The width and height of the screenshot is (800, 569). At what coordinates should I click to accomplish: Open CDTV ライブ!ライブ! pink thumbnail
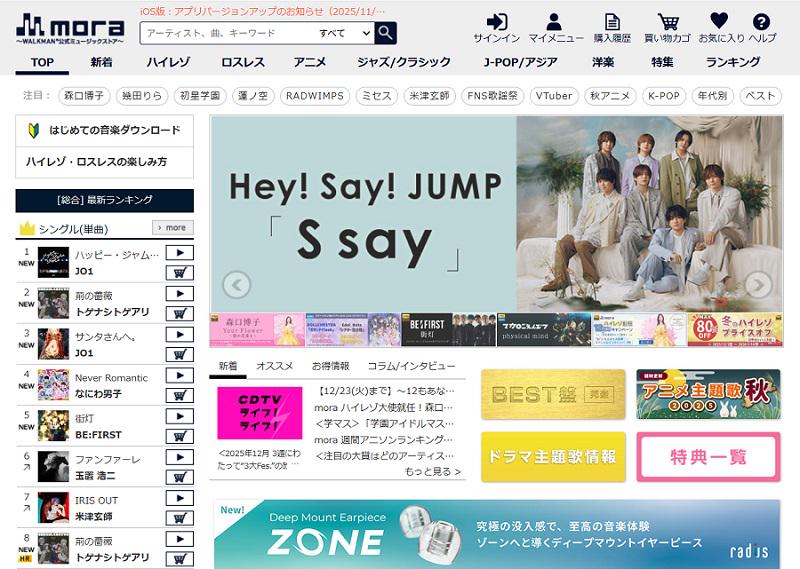point(260,413)
